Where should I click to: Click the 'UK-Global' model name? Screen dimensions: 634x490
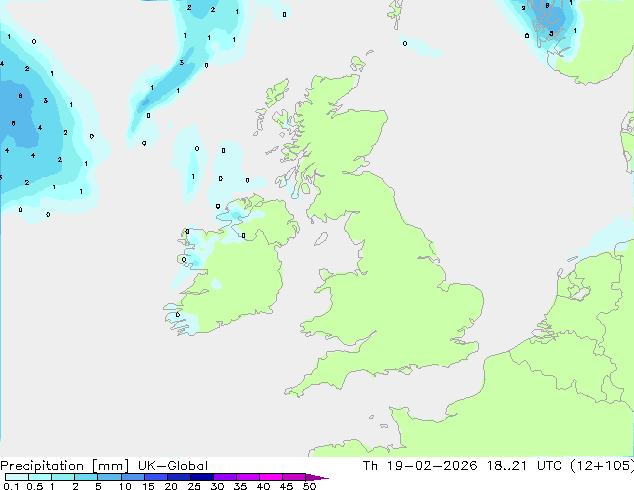tap(173, 466)
